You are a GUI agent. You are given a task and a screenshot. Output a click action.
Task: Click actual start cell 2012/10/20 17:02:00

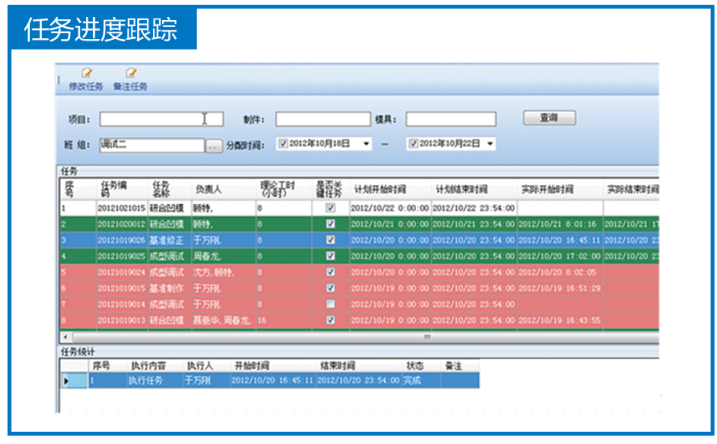coord(560,256)
